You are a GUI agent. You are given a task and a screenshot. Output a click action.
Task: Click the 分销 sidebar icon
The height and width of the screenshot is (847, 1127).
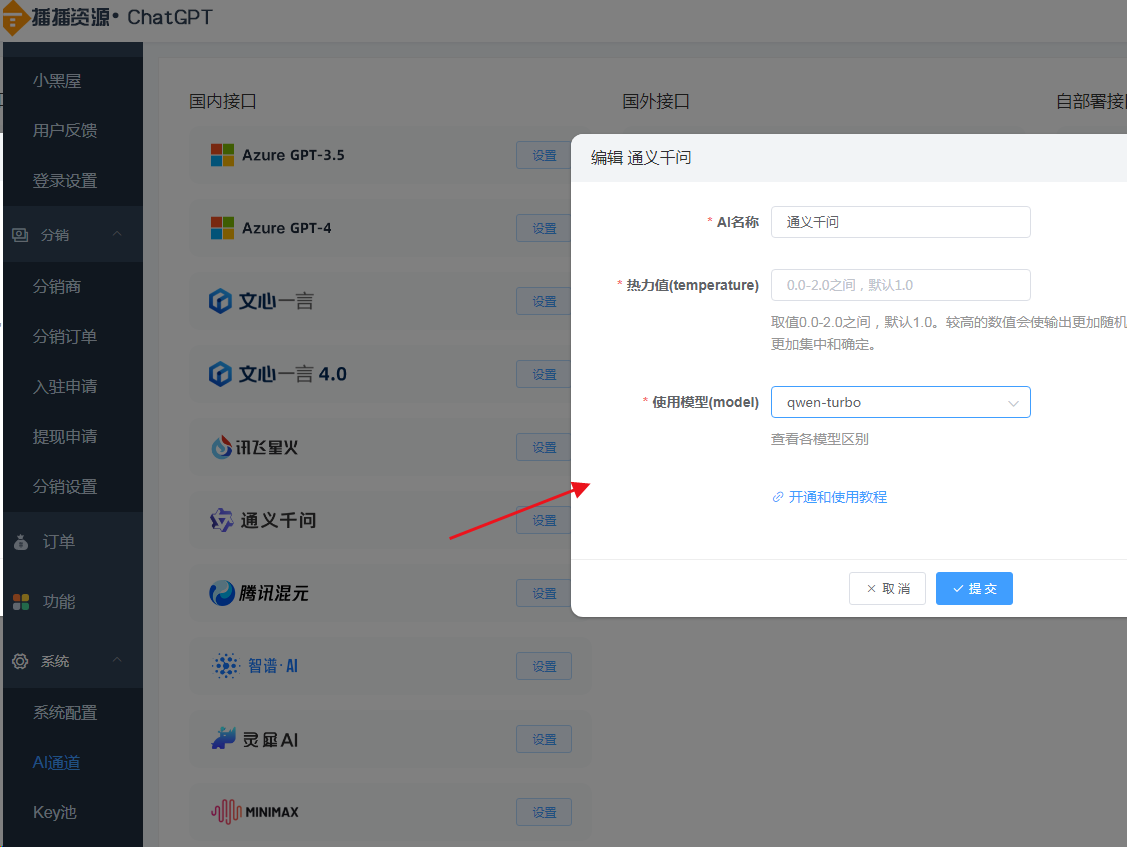[x=20, y=235]
